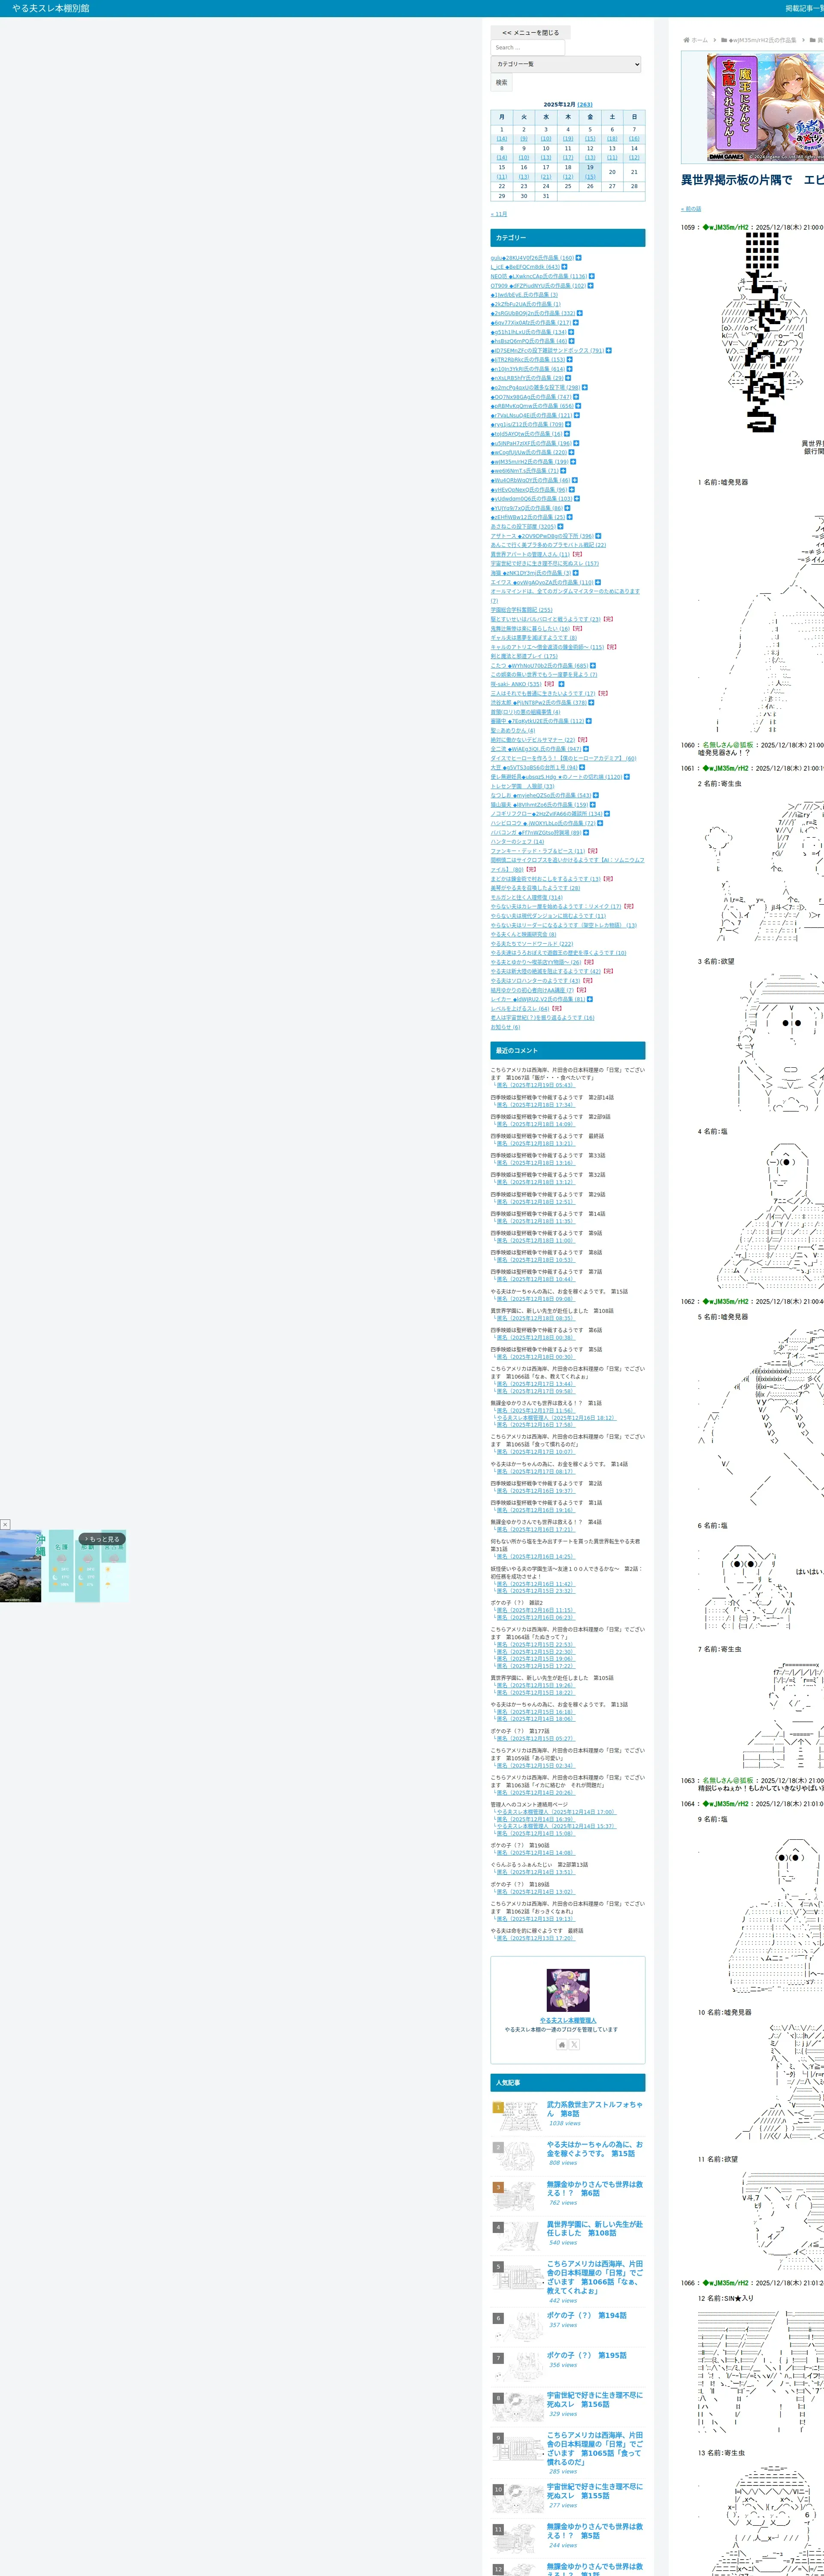Screen dimensions: 824x2576
Task: Expand the L_icE ◆BeEFQCm8dk plus icon
Action: [564, 267]
